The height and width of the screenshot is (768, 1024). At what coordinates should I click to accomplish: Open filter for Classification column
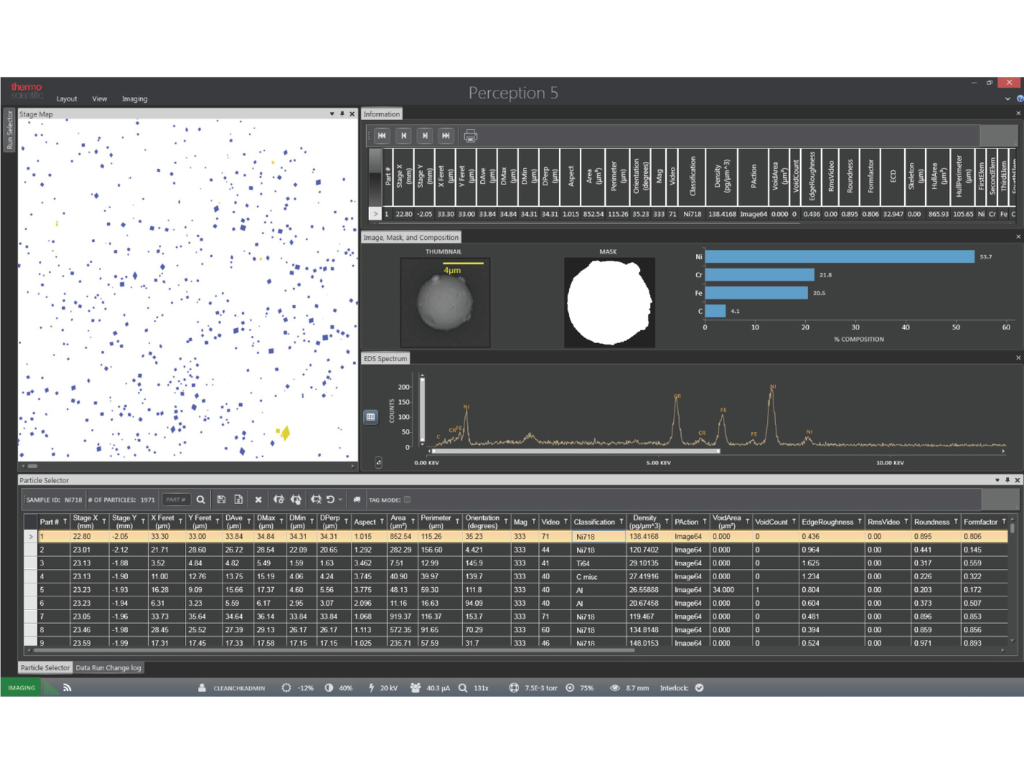coord(621,522)
